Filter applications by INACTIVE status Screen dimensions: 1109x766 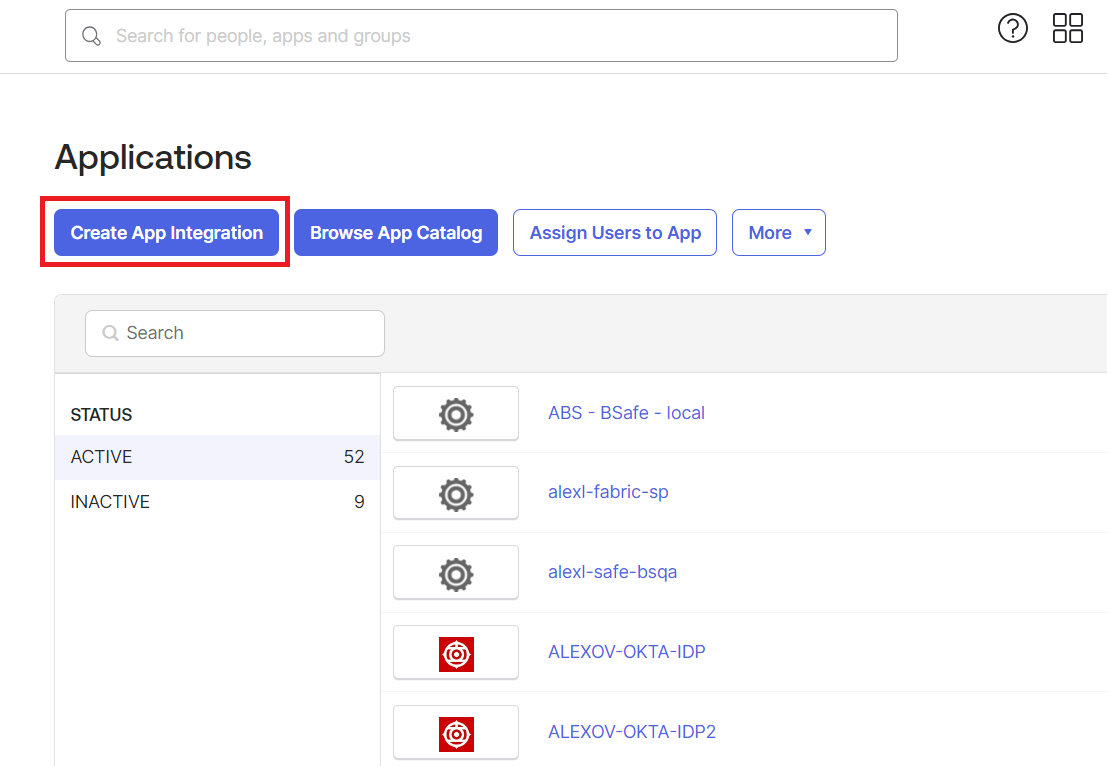[110, 501]
